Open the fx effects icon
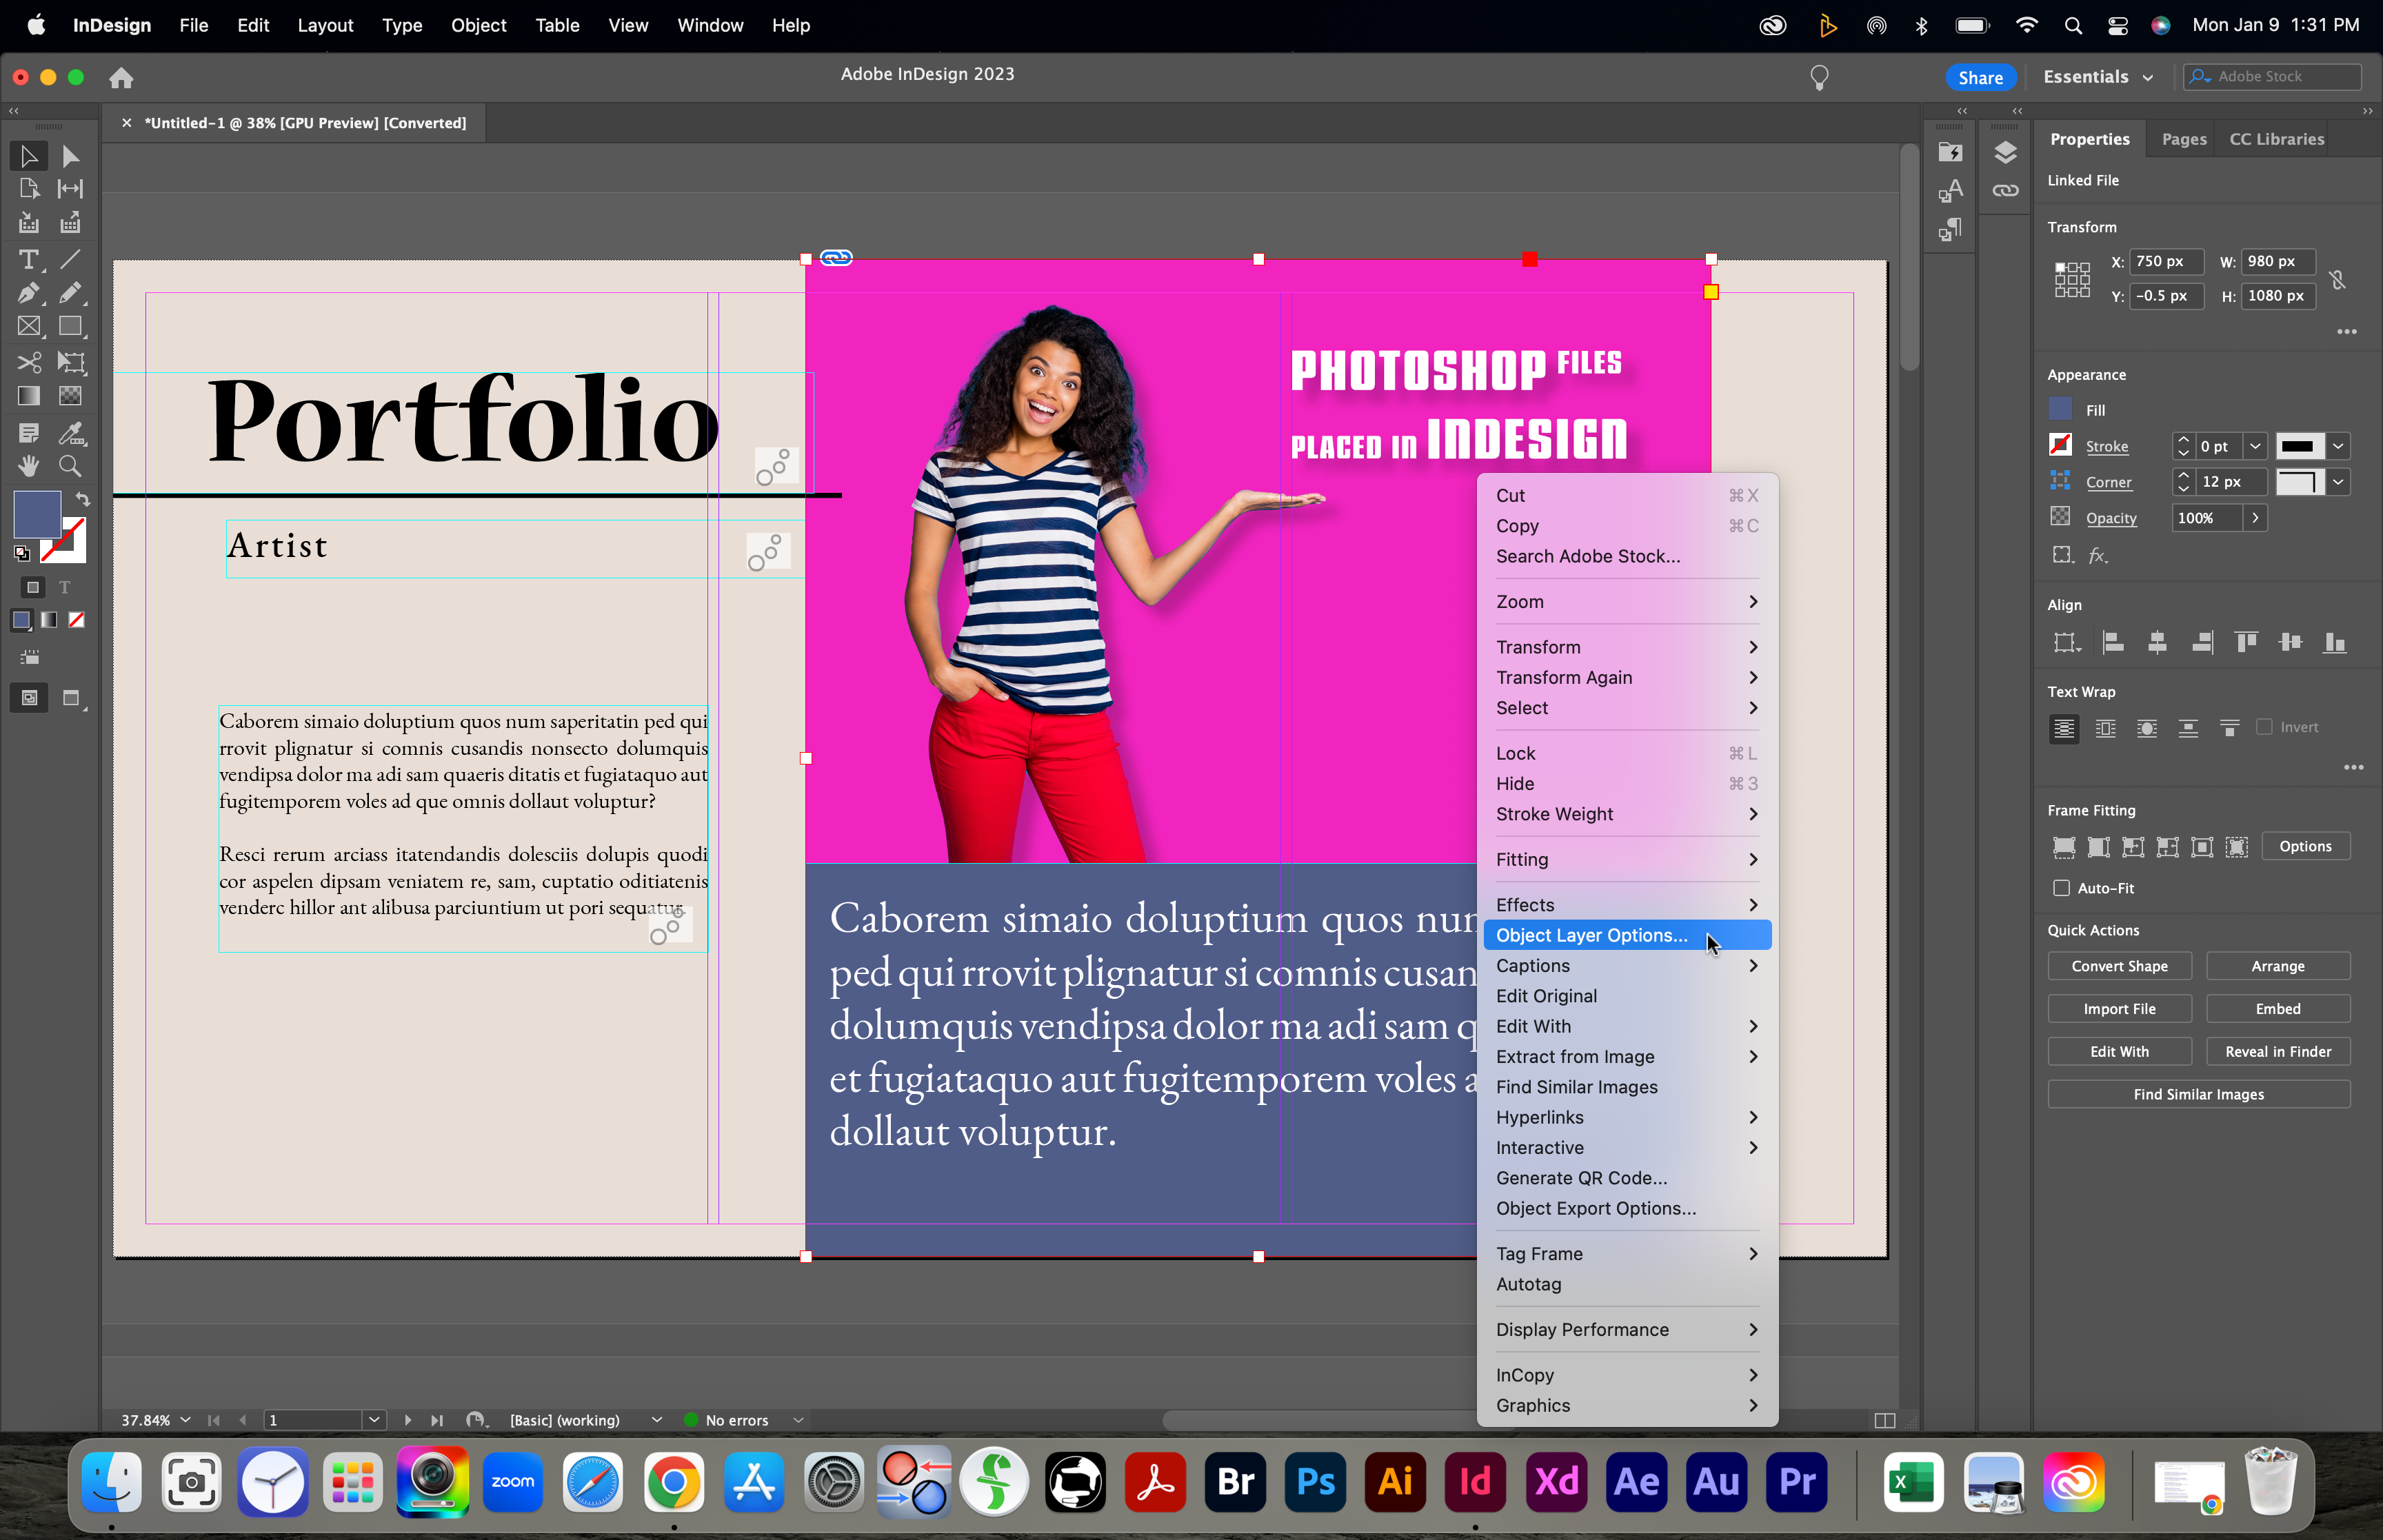2383x1540 pixels. [x=2098, y=556]
